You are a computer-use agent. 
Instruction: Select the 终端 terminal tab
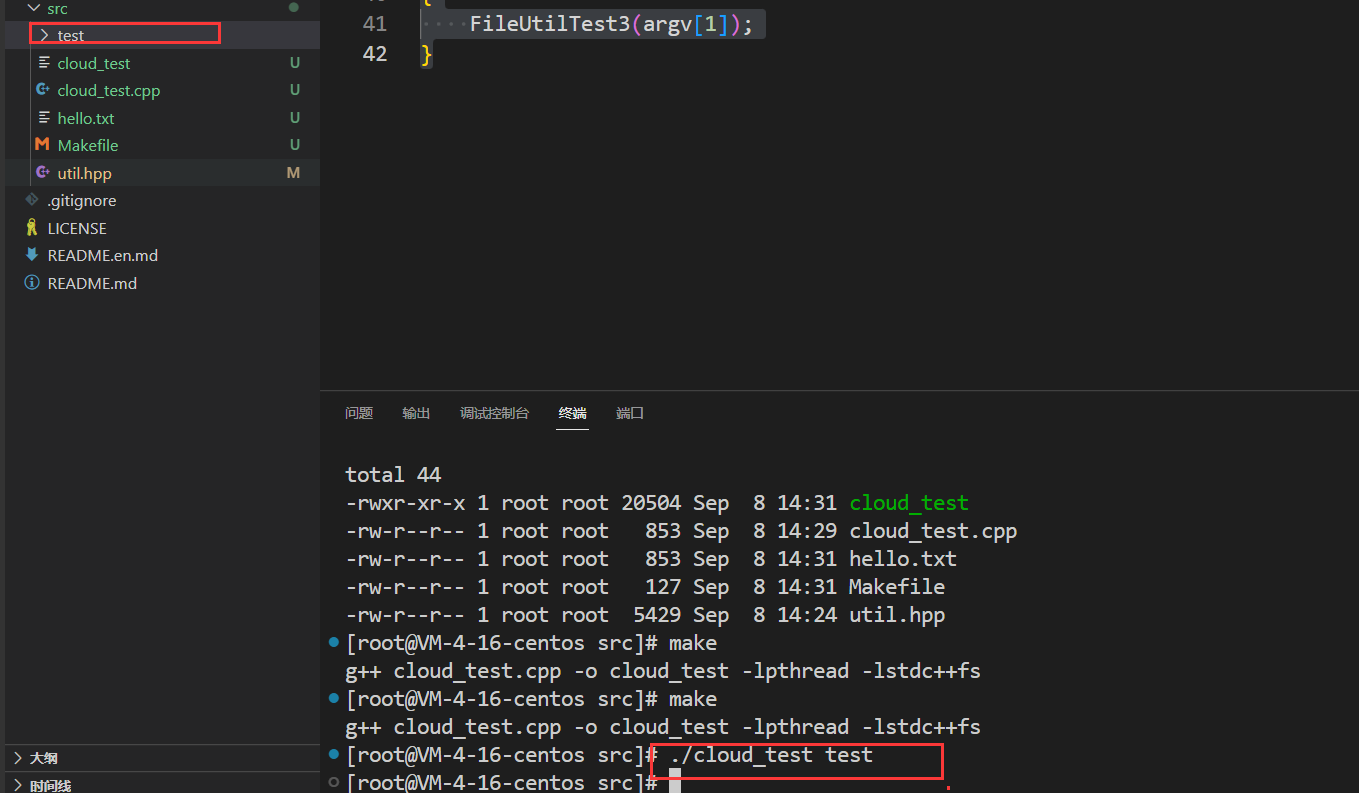click(573, 413)
